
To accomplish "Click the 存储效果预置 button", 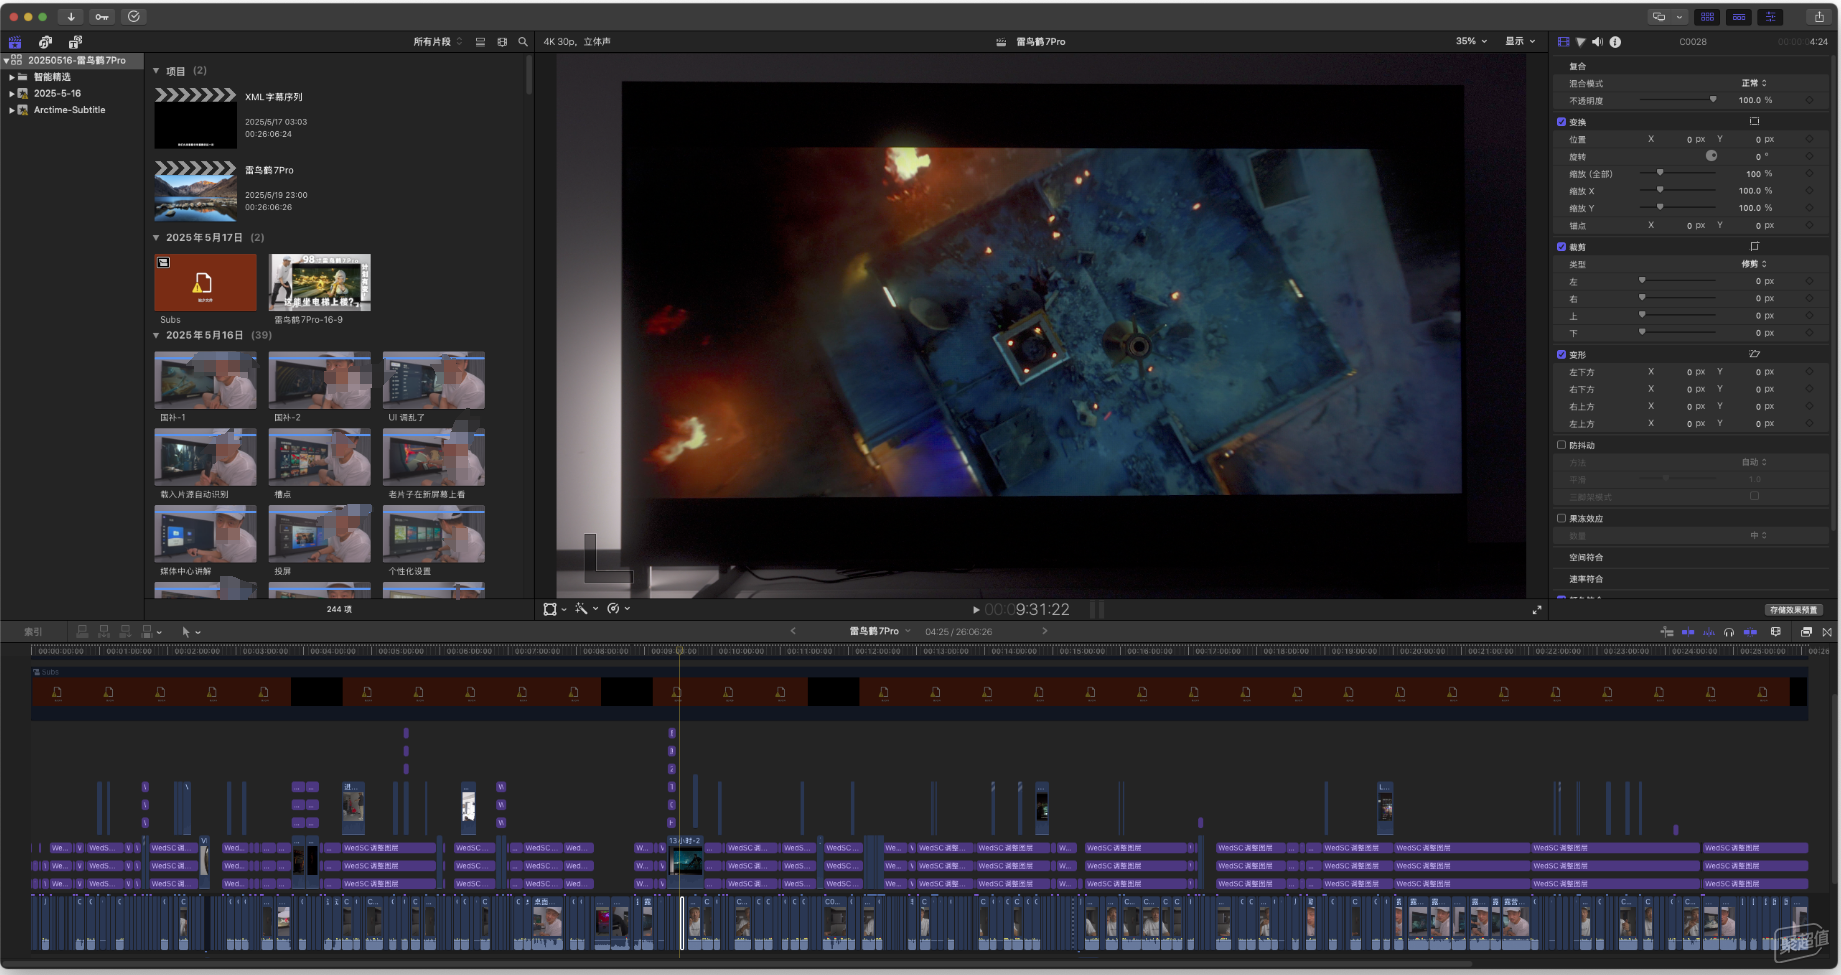I will click(1794, 609).
